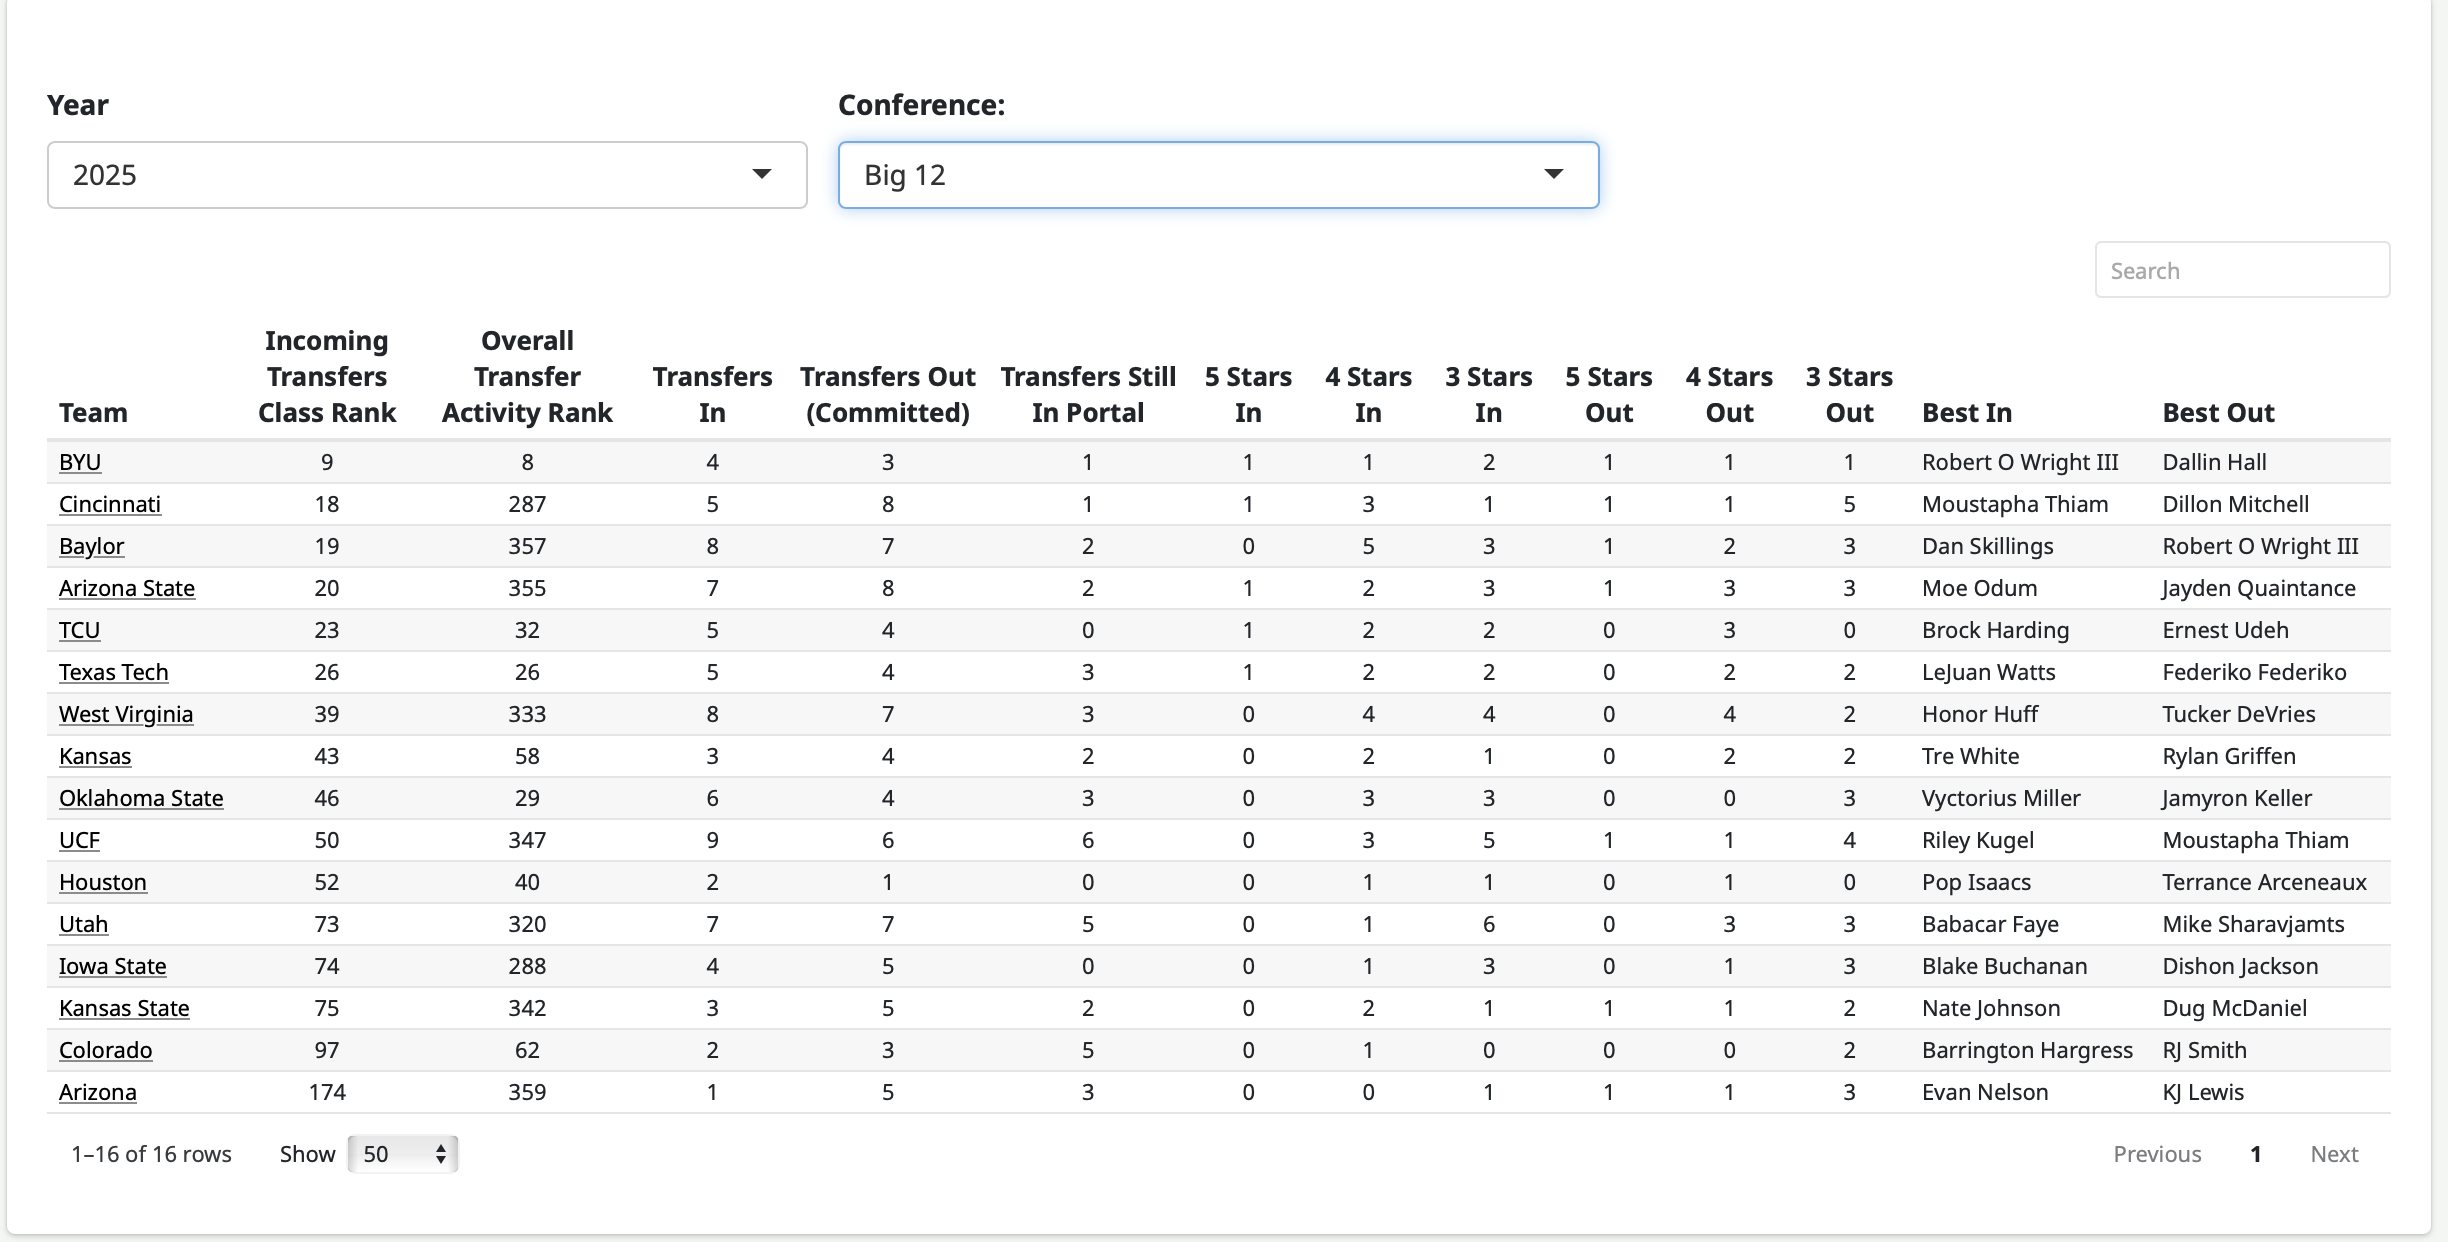Viewport: 2448px width, 1242px height.
Task: Open the BYU team link
Action: [80, 462]
